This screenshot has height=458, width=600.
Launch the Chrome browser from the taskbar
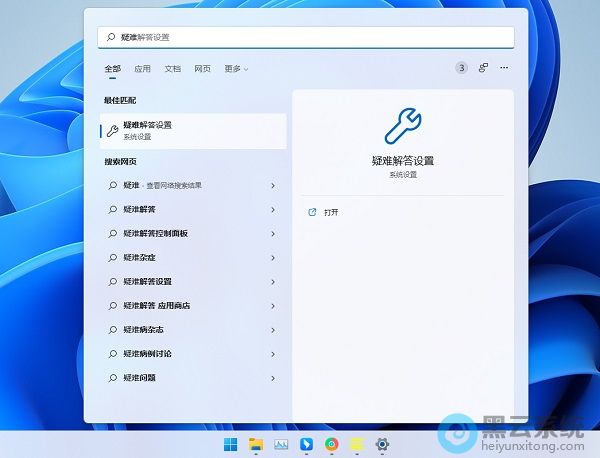(x=331, y=444)
